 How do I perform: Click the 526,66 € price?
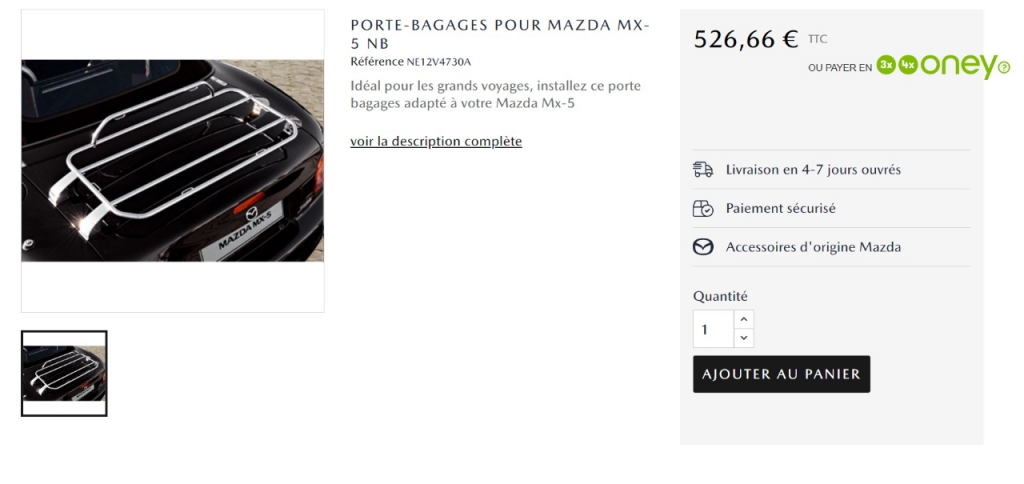[x=745, y=39]
